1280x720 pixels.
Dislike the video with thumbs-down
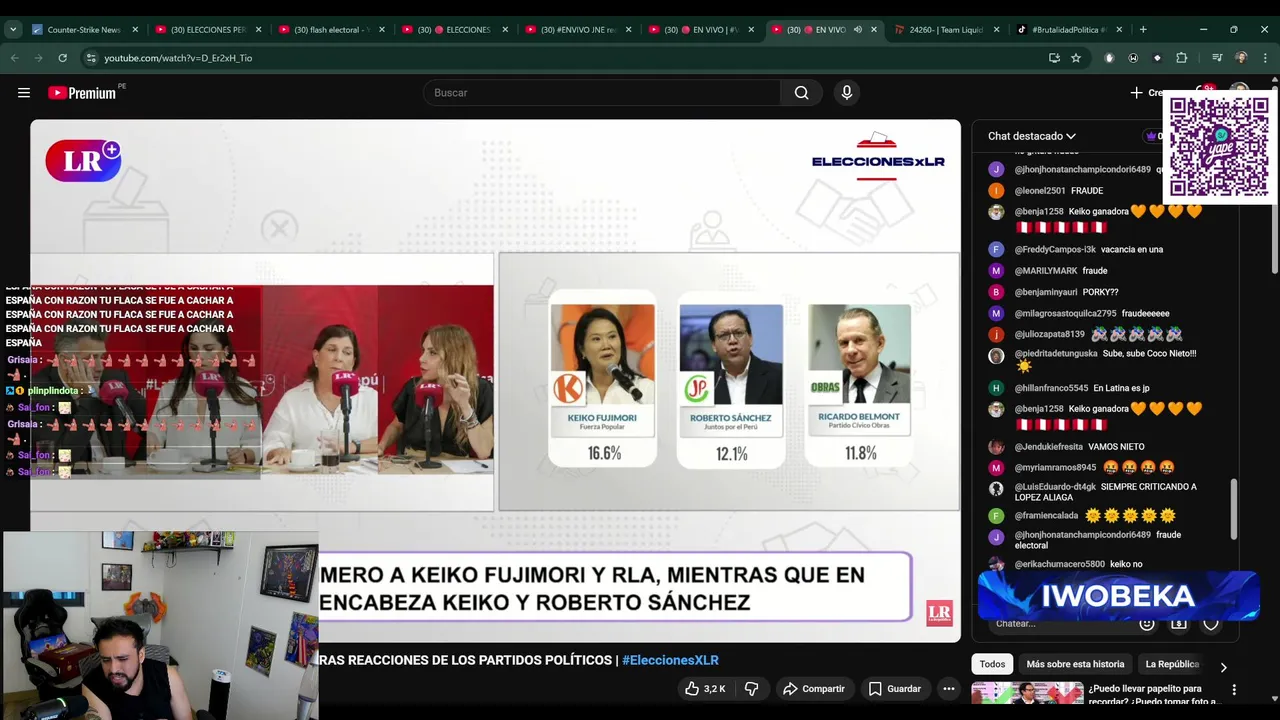coord(751,689)
